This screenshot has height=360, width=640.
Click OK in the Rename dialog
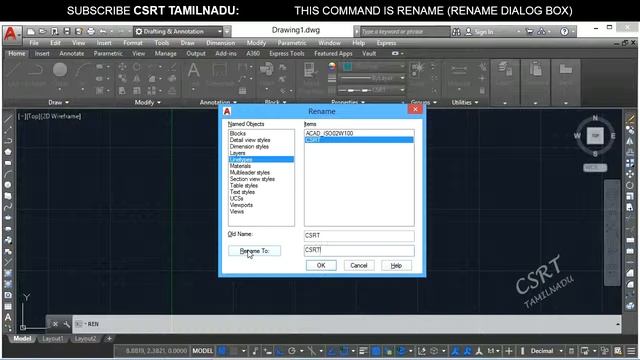click(321, 265)
